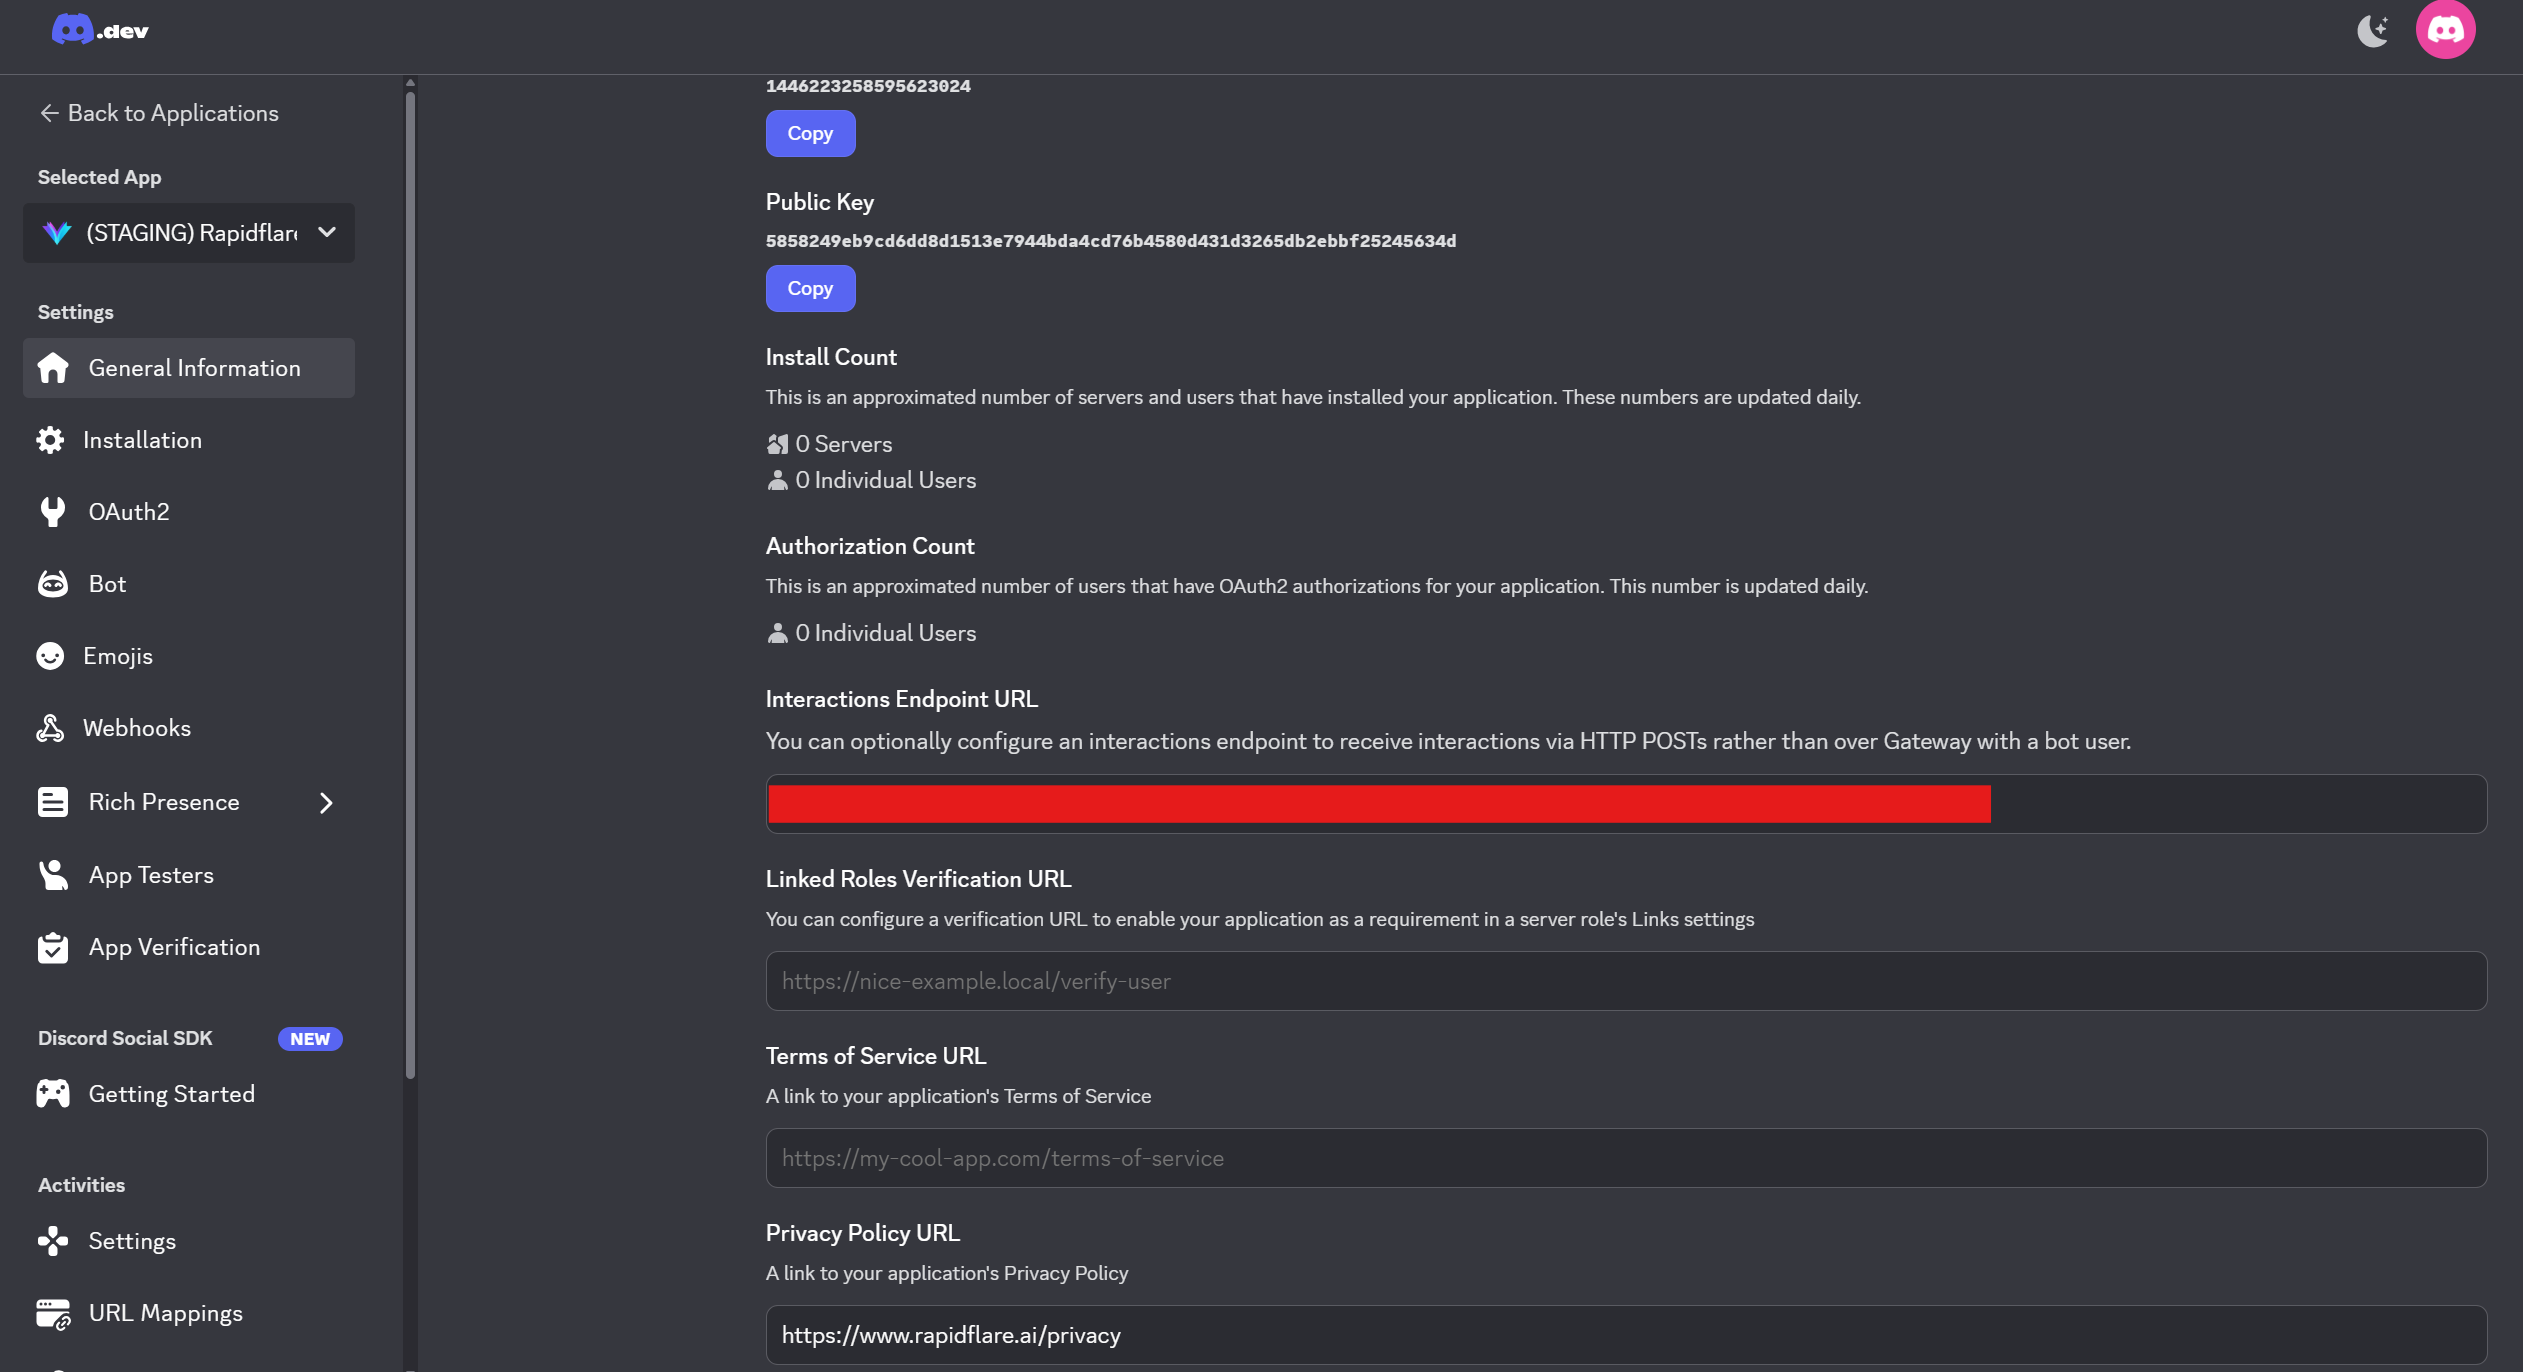Click the OAuth2 plug icon
Screen dimensions: 2523x1372
pyautogui.click(x=52, y=512)
